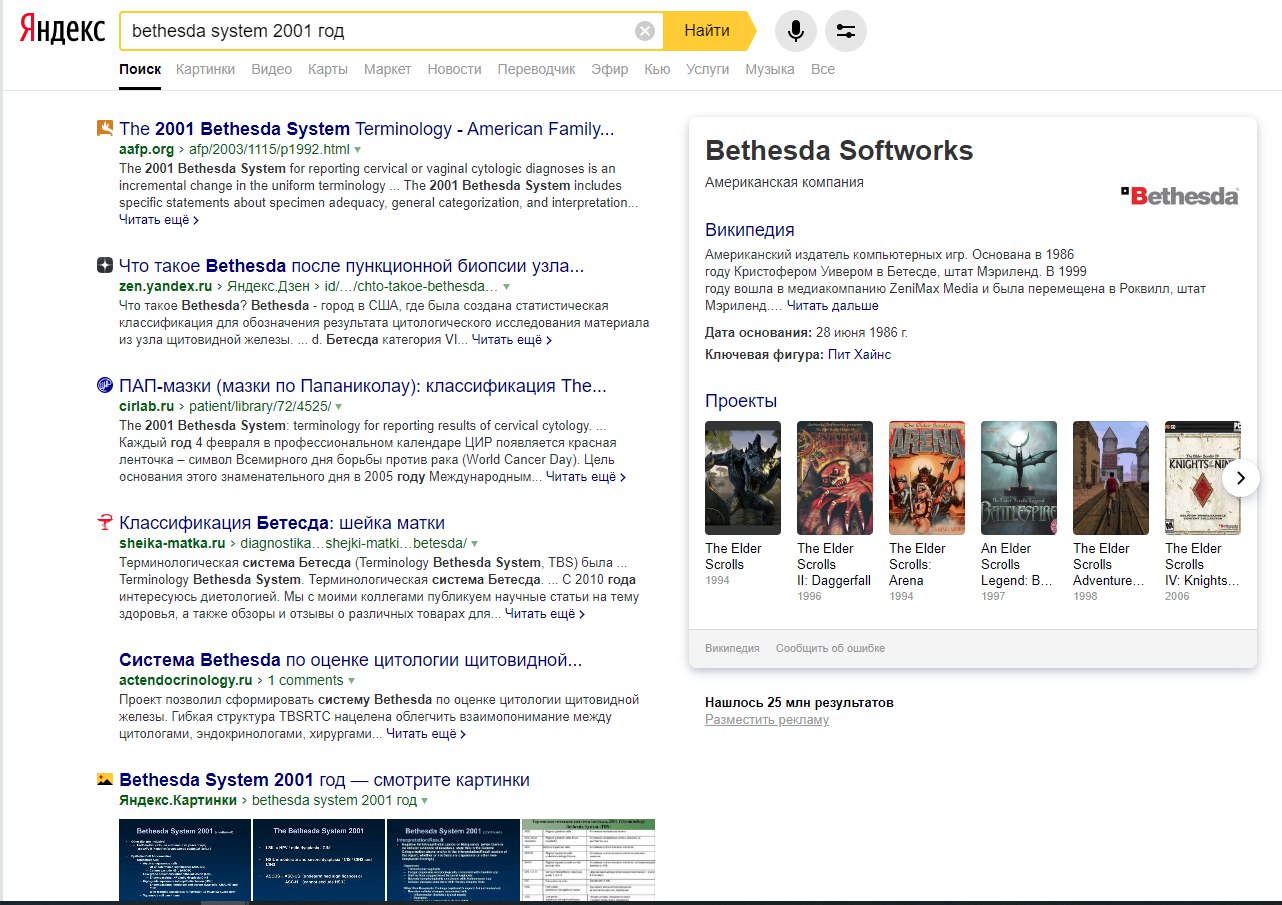
Task: Click the cirlab.ru result favicon
Action: [105, 386]
